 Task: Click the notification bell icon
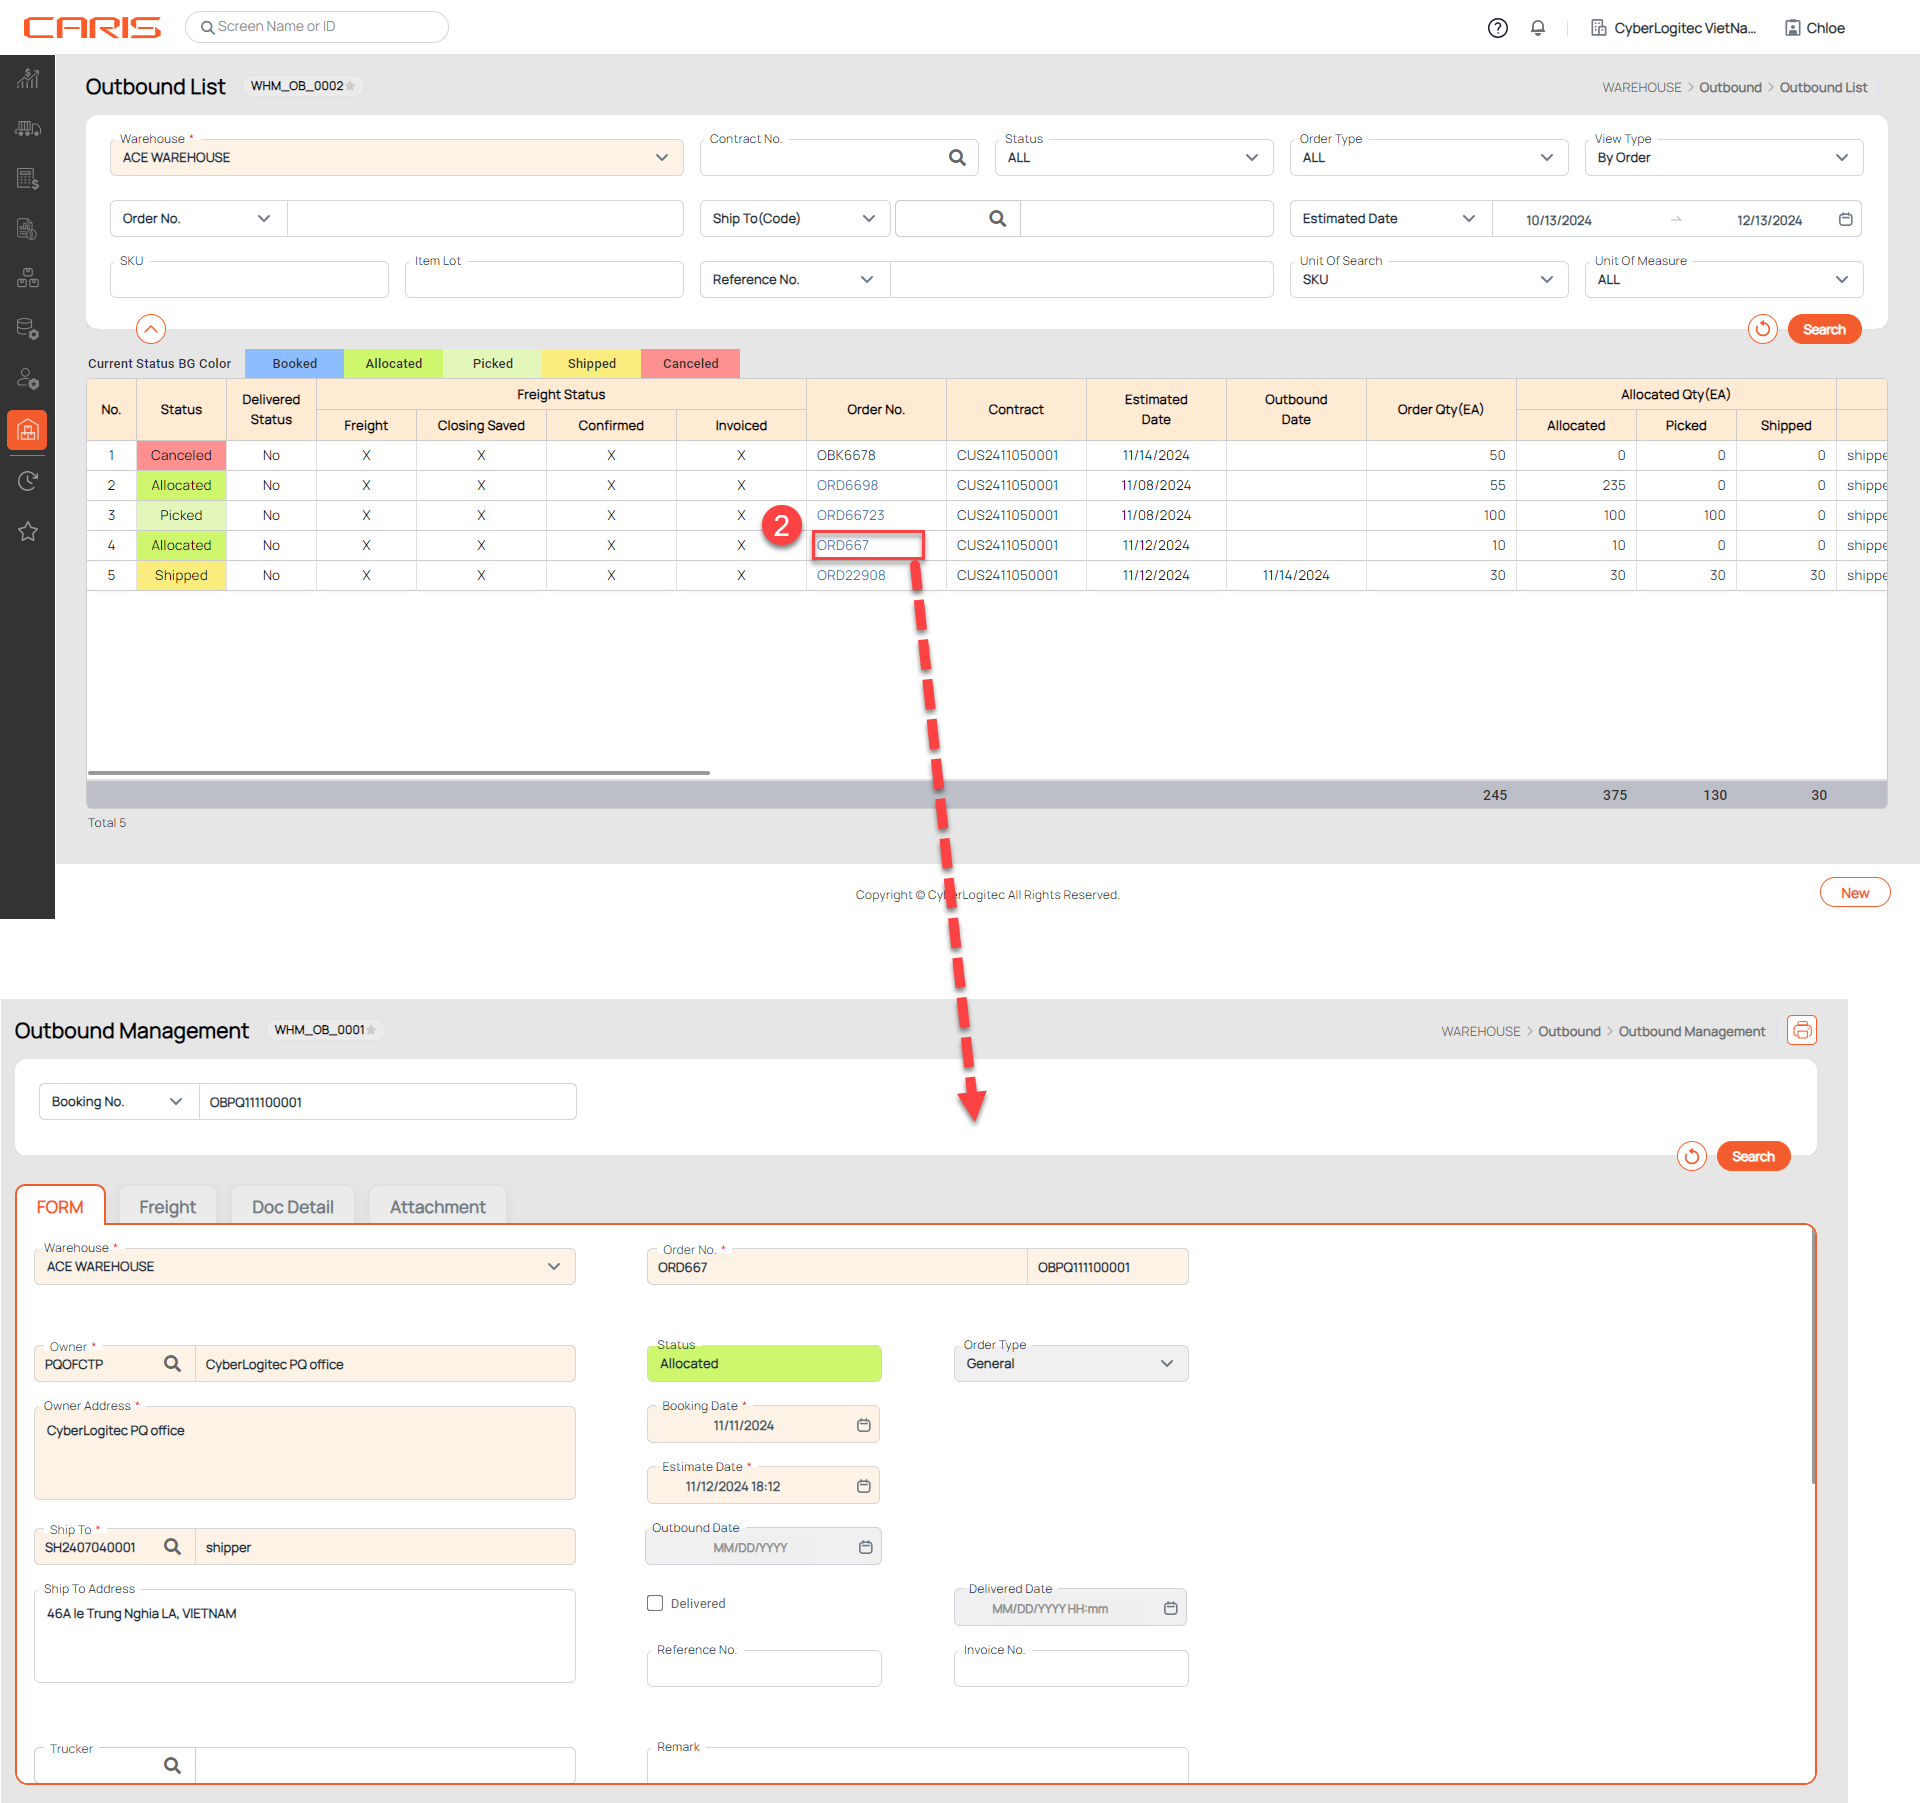coord(1538,28)
